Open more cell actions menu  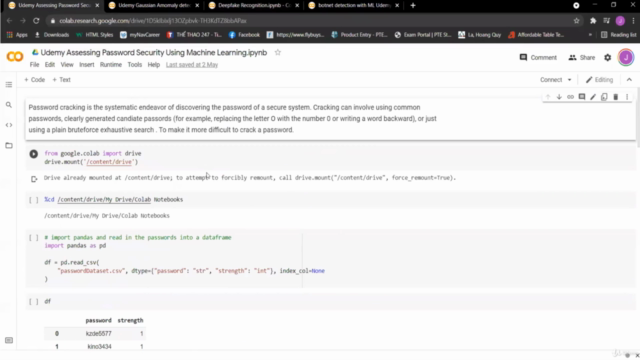pyautogui.click(x=627, y=97)
